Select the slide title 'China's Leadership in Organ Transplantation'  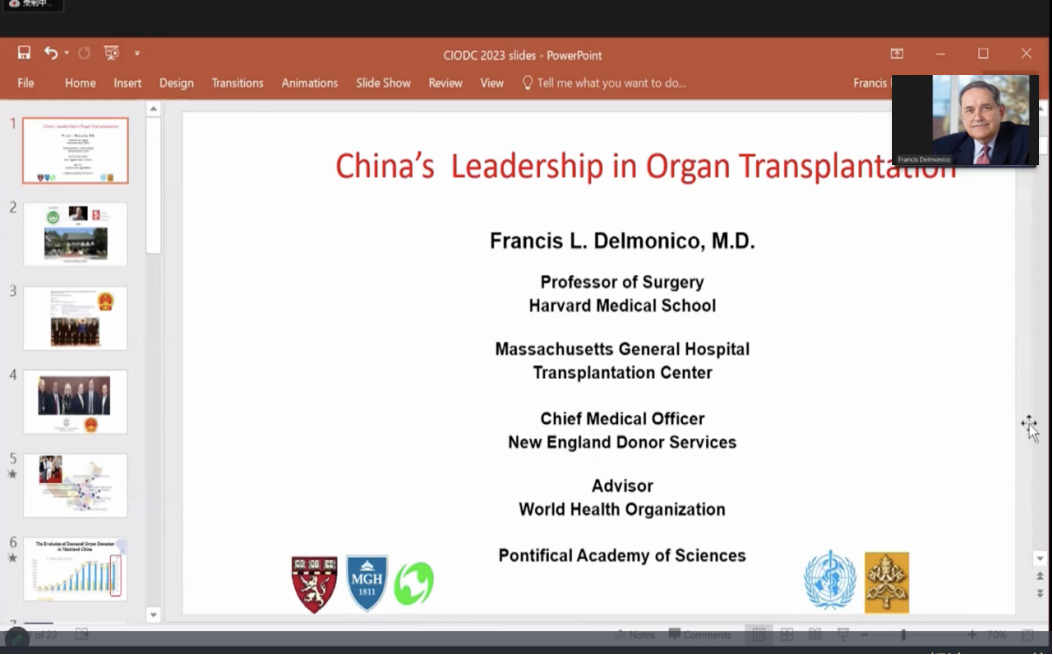coord(645,166)
